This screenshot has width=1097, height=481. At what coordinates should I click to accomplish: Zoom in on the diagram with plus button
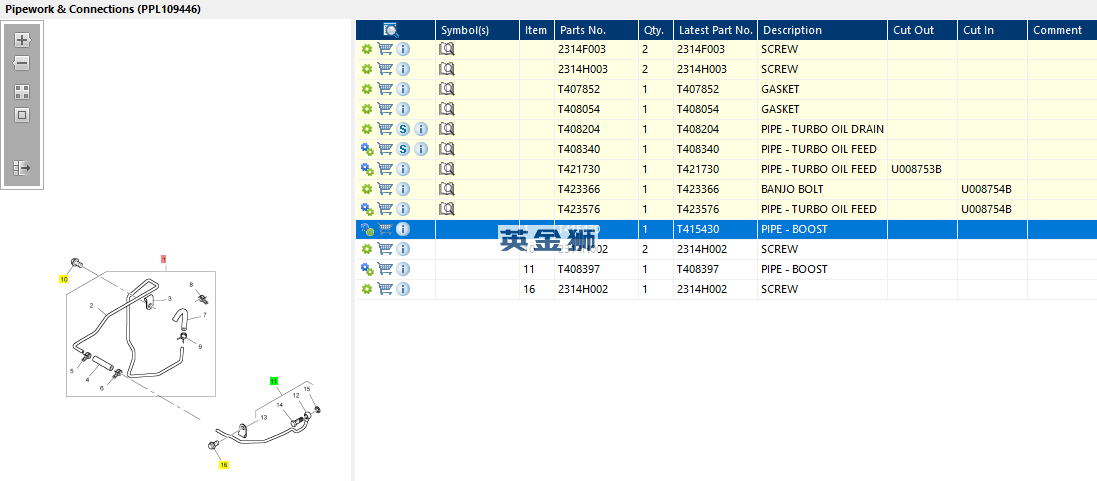22,40
